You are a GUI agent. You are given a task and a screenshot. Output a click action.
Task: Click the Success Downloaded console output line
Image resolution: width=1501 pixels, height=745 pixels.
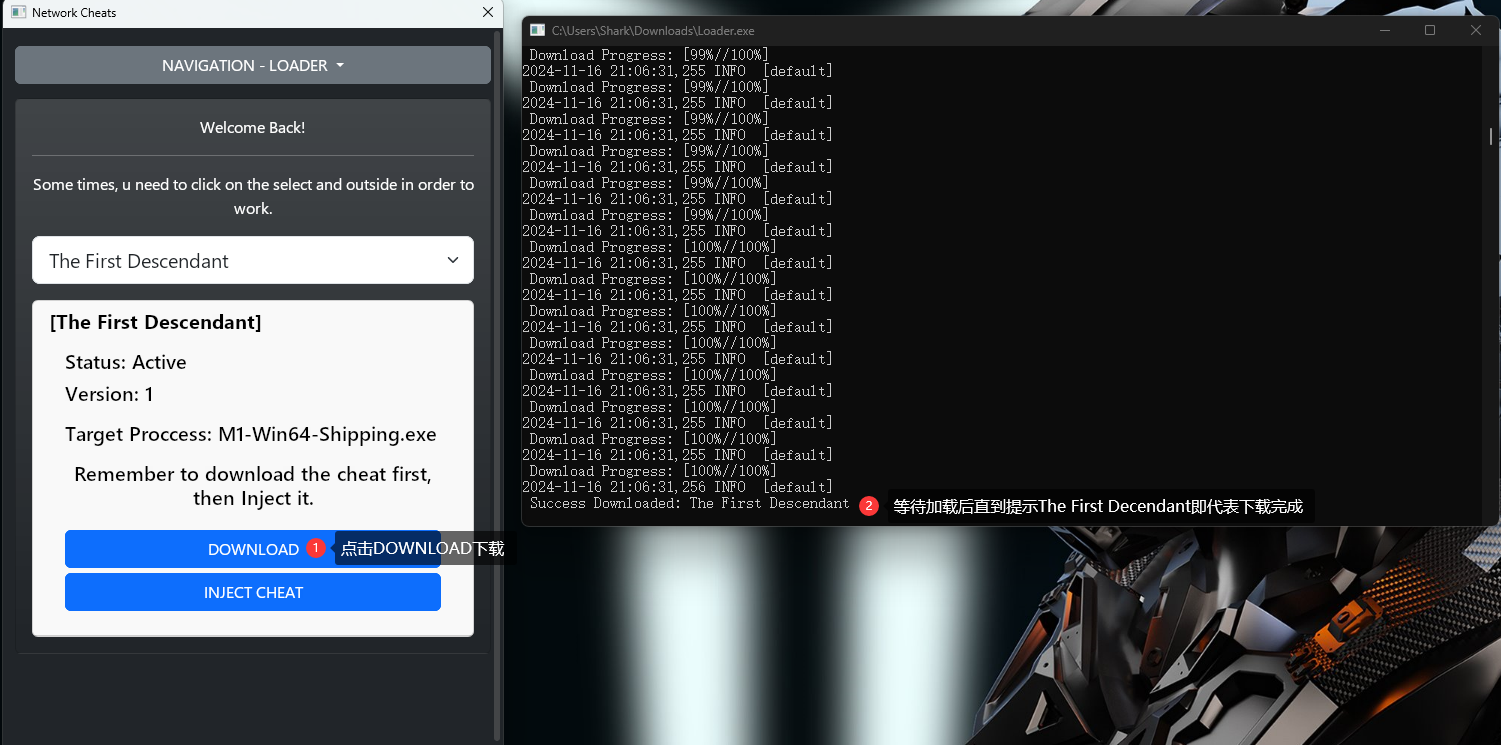(x=689, y=503)
